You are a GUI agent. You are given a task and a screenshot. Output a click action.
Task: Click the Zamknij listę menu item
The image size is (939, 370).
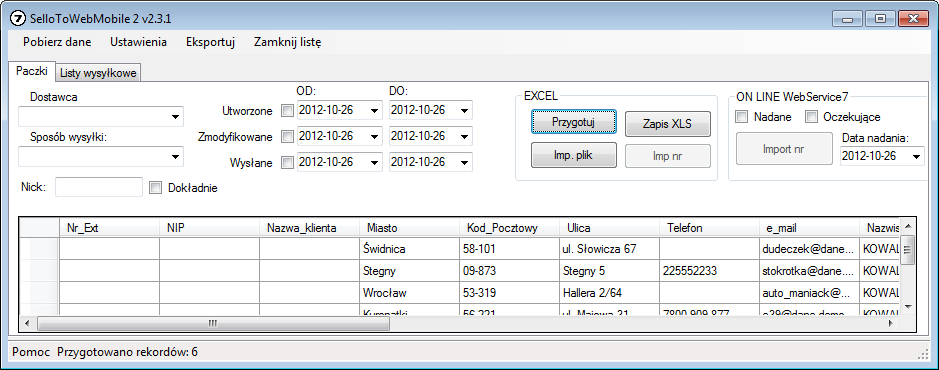pos(287,42)
